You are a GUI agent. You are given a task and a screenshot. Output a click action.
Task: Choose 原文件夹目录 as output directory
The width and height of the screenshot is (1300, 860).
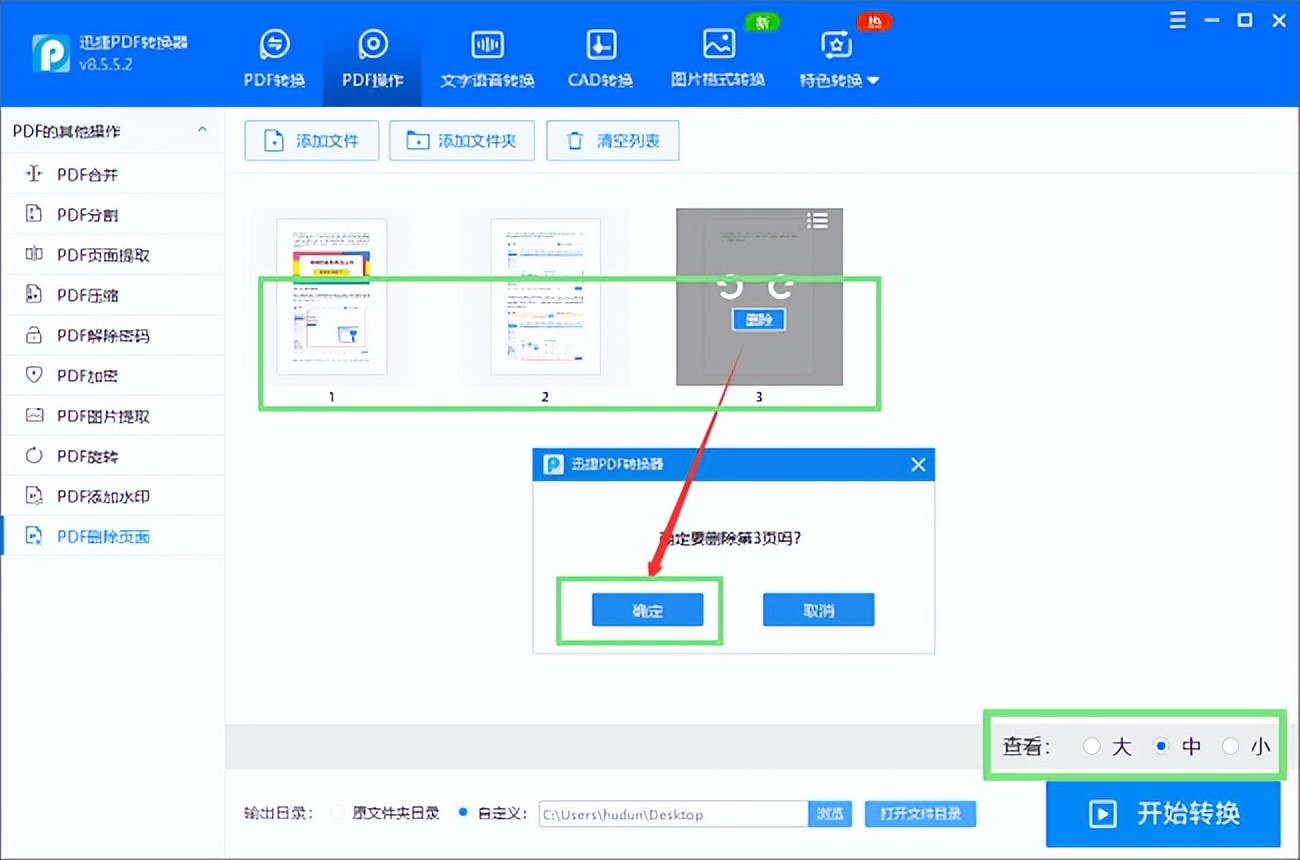coord(338,813)
